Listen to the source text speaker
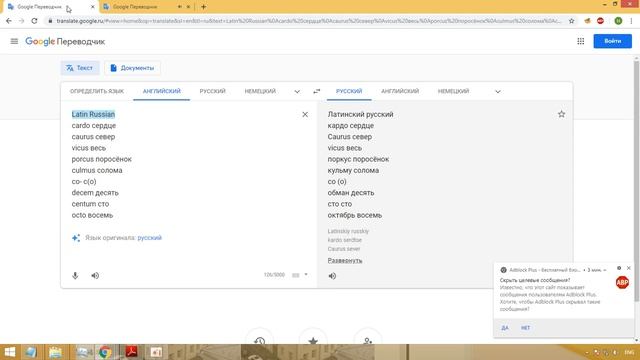 click(95, 276)
